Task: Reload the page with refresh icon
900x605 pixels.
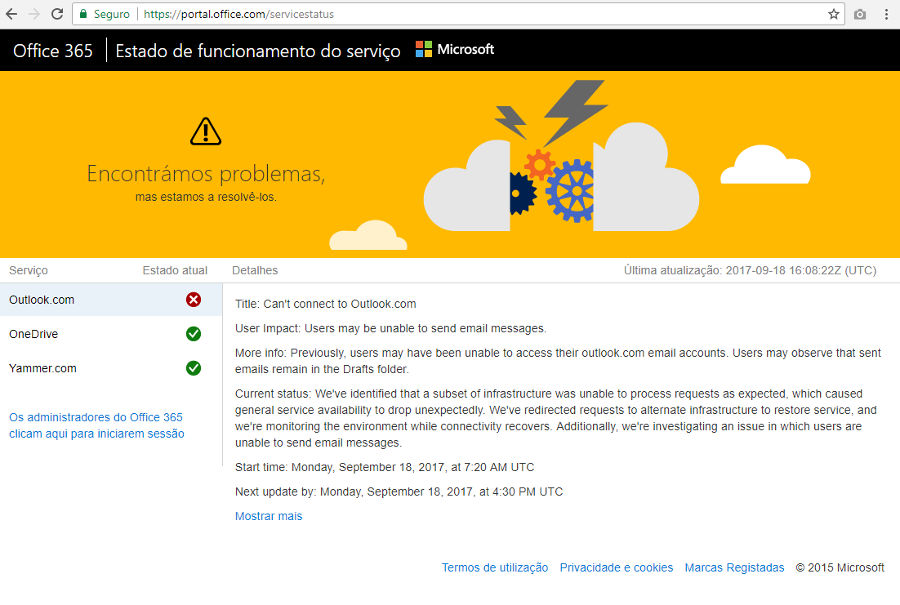Action: (x=57, y=14)
